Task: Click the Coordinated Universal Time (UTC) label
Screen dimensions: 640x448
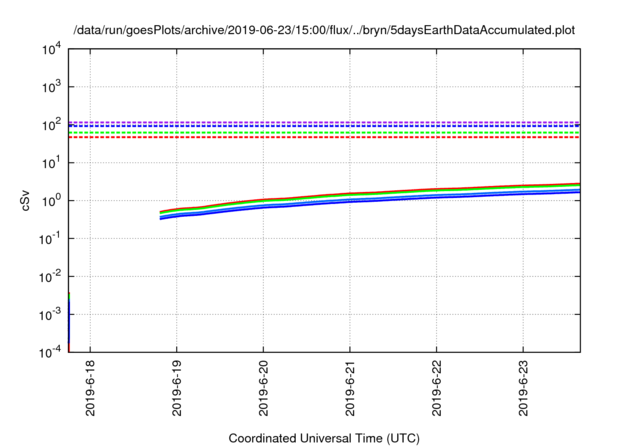Action: click(x=324, y=438)
